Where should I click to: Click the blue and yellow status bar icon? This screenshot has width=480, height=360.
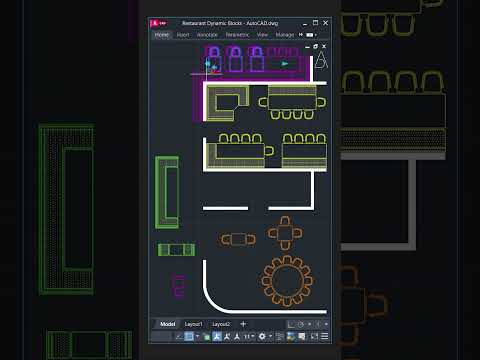[x=291, y=336]
